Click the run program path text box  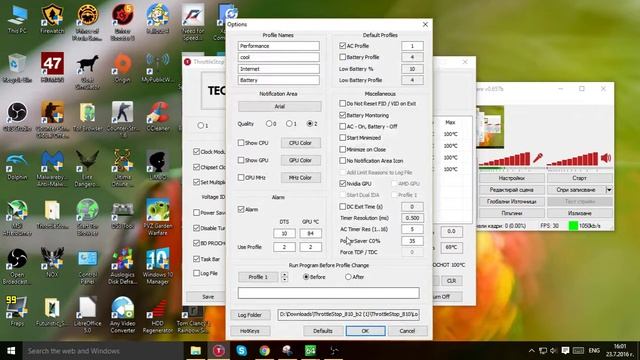pos(329,293)
